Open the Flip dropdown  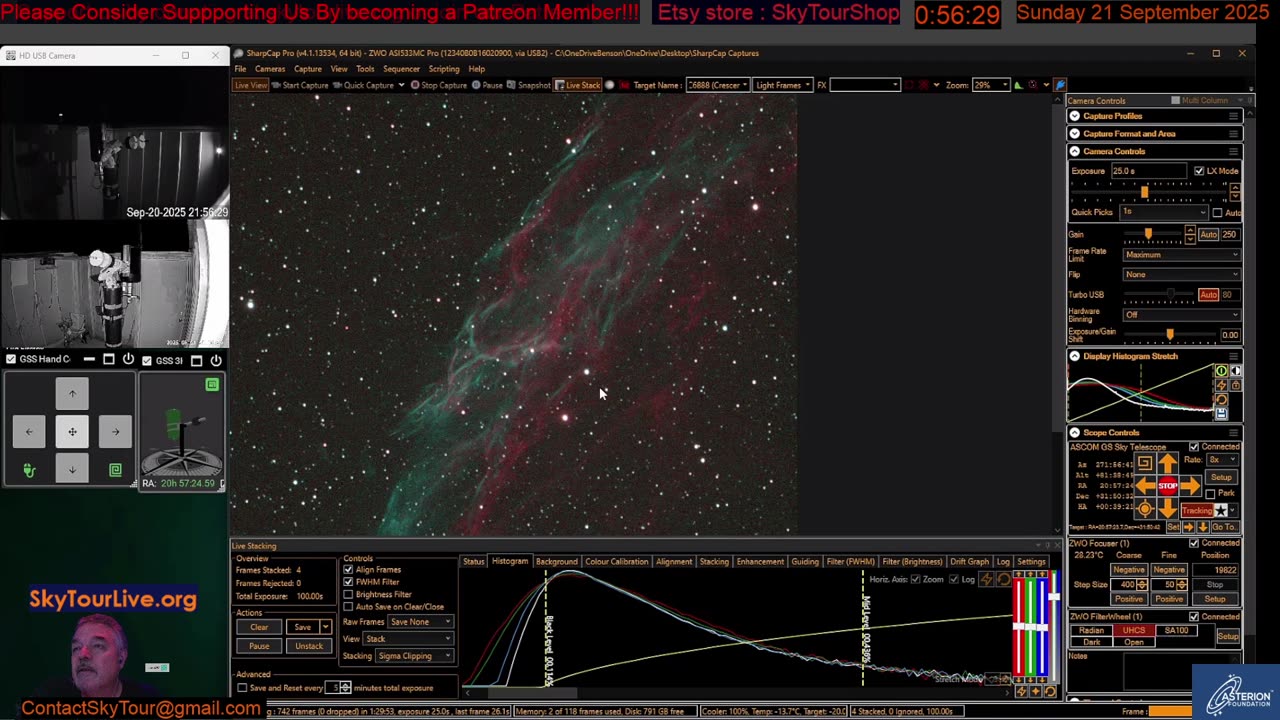(1181, 275)
